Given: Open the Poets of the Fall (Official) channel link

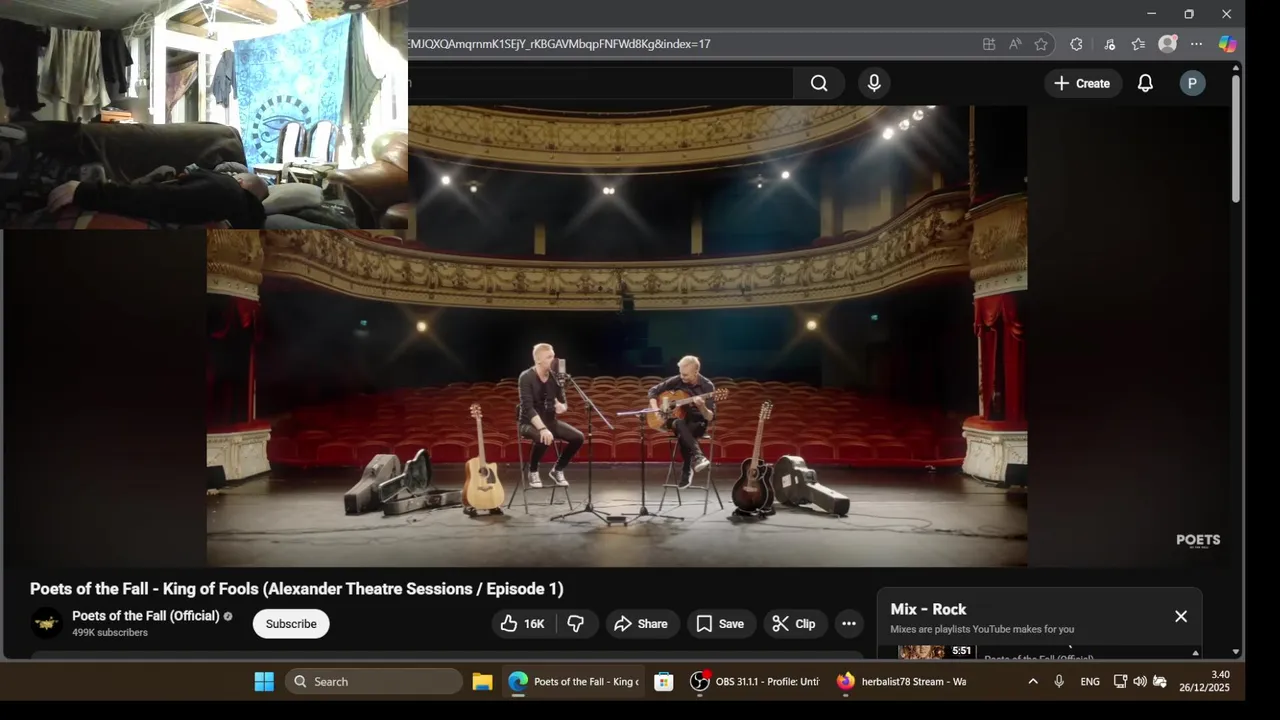Looking at the screenshot, I should coord(146,616).
